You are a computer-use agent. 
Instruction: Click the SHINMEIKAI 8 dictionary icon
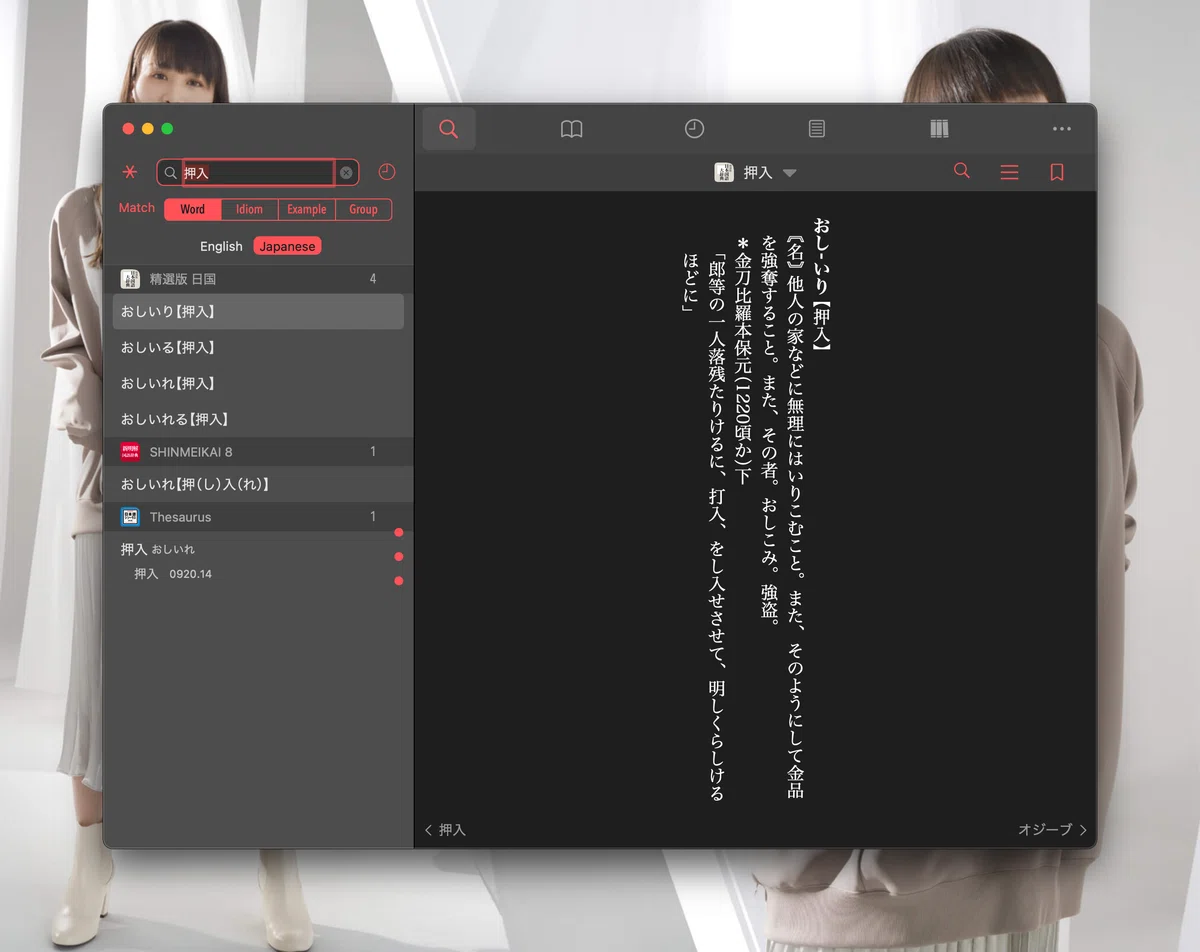point(130,452)
